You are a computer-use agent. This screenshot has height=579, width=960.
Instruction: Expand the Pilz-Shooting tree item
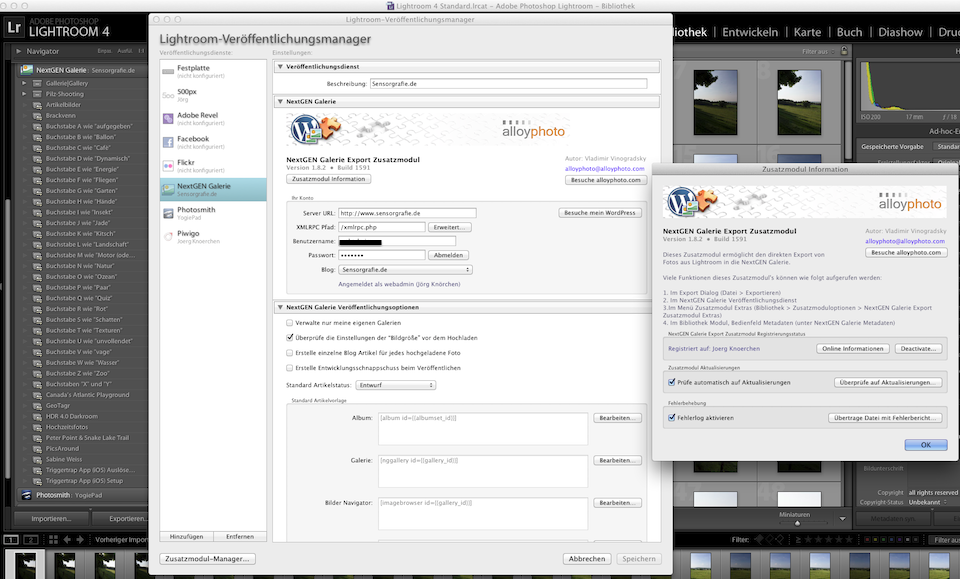click(x=24, y=94)
